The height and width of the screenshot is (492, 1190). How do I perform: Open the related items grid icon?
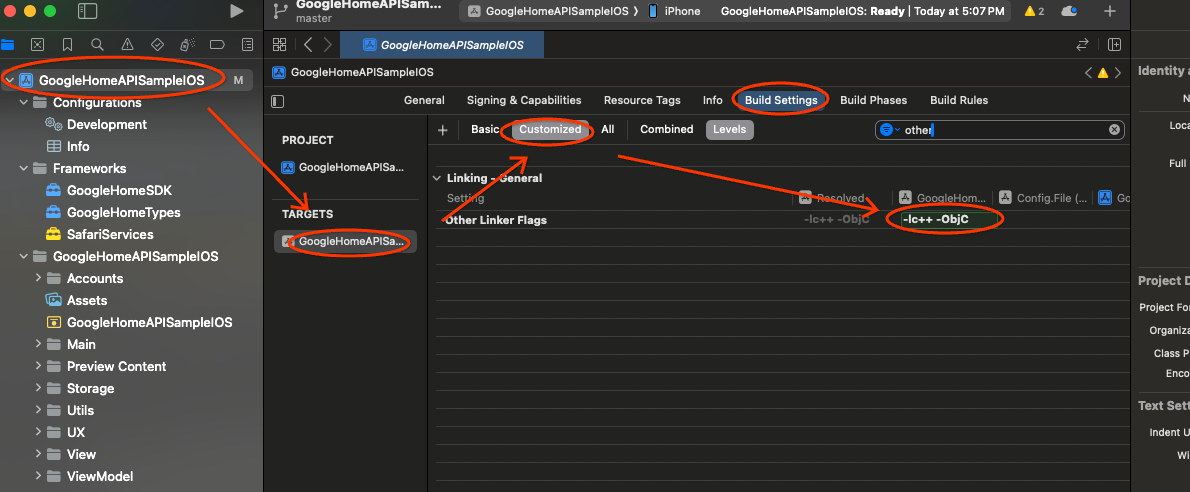pos(280,45)
